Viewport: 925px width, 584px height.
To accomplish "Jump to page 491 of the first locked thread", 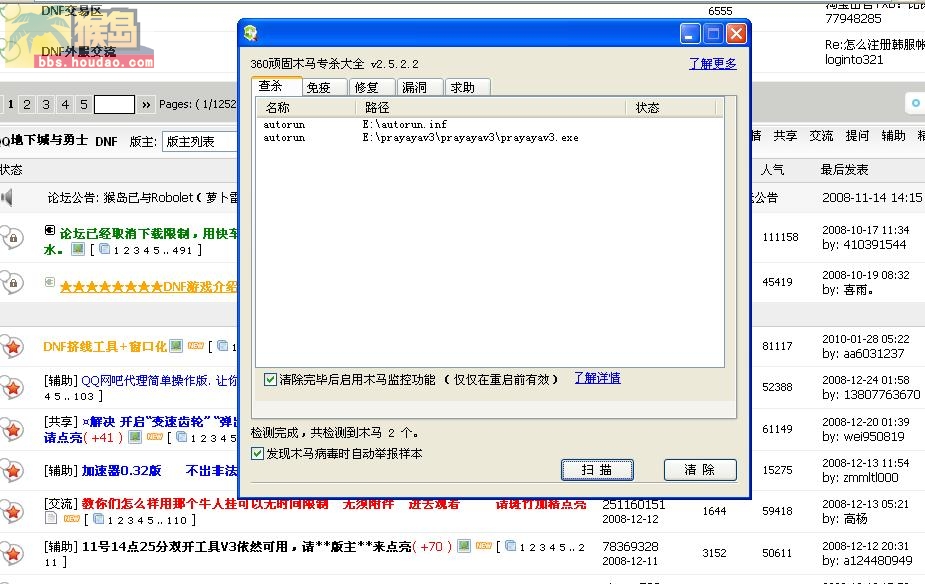I will [x=182, y=251].
